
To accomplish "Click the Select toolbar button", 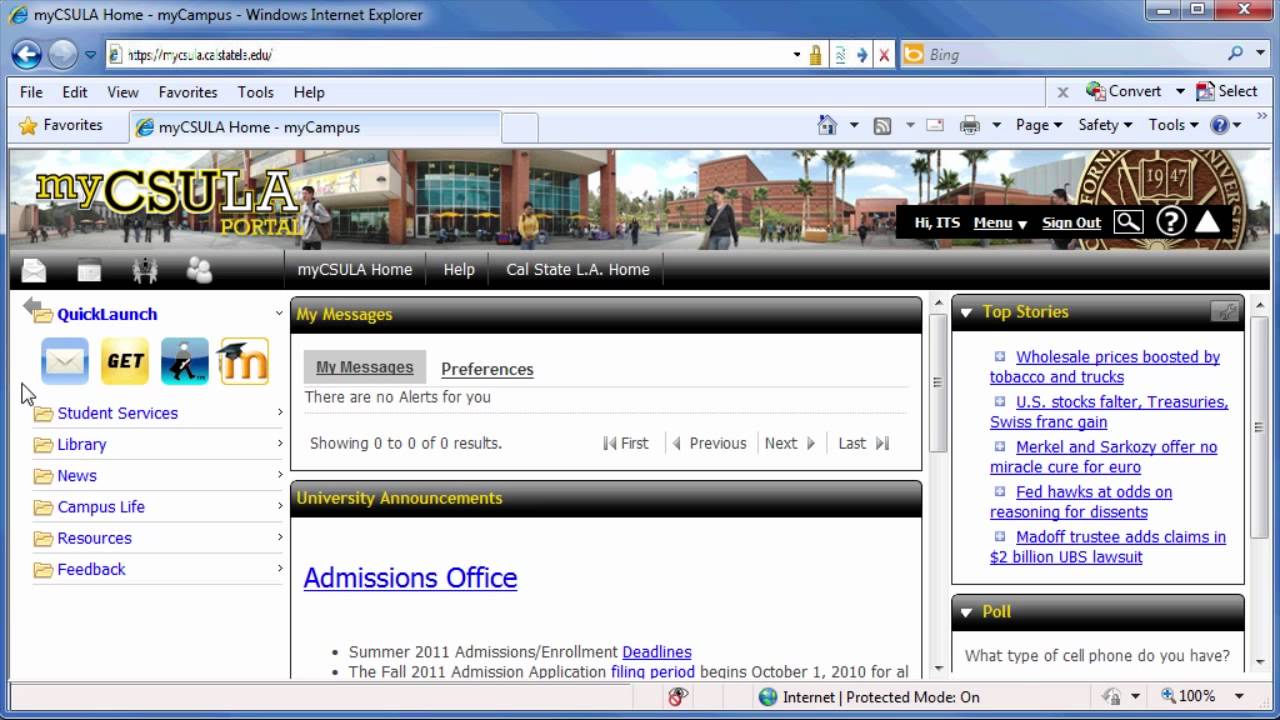I will click(x=1227, y=91).
